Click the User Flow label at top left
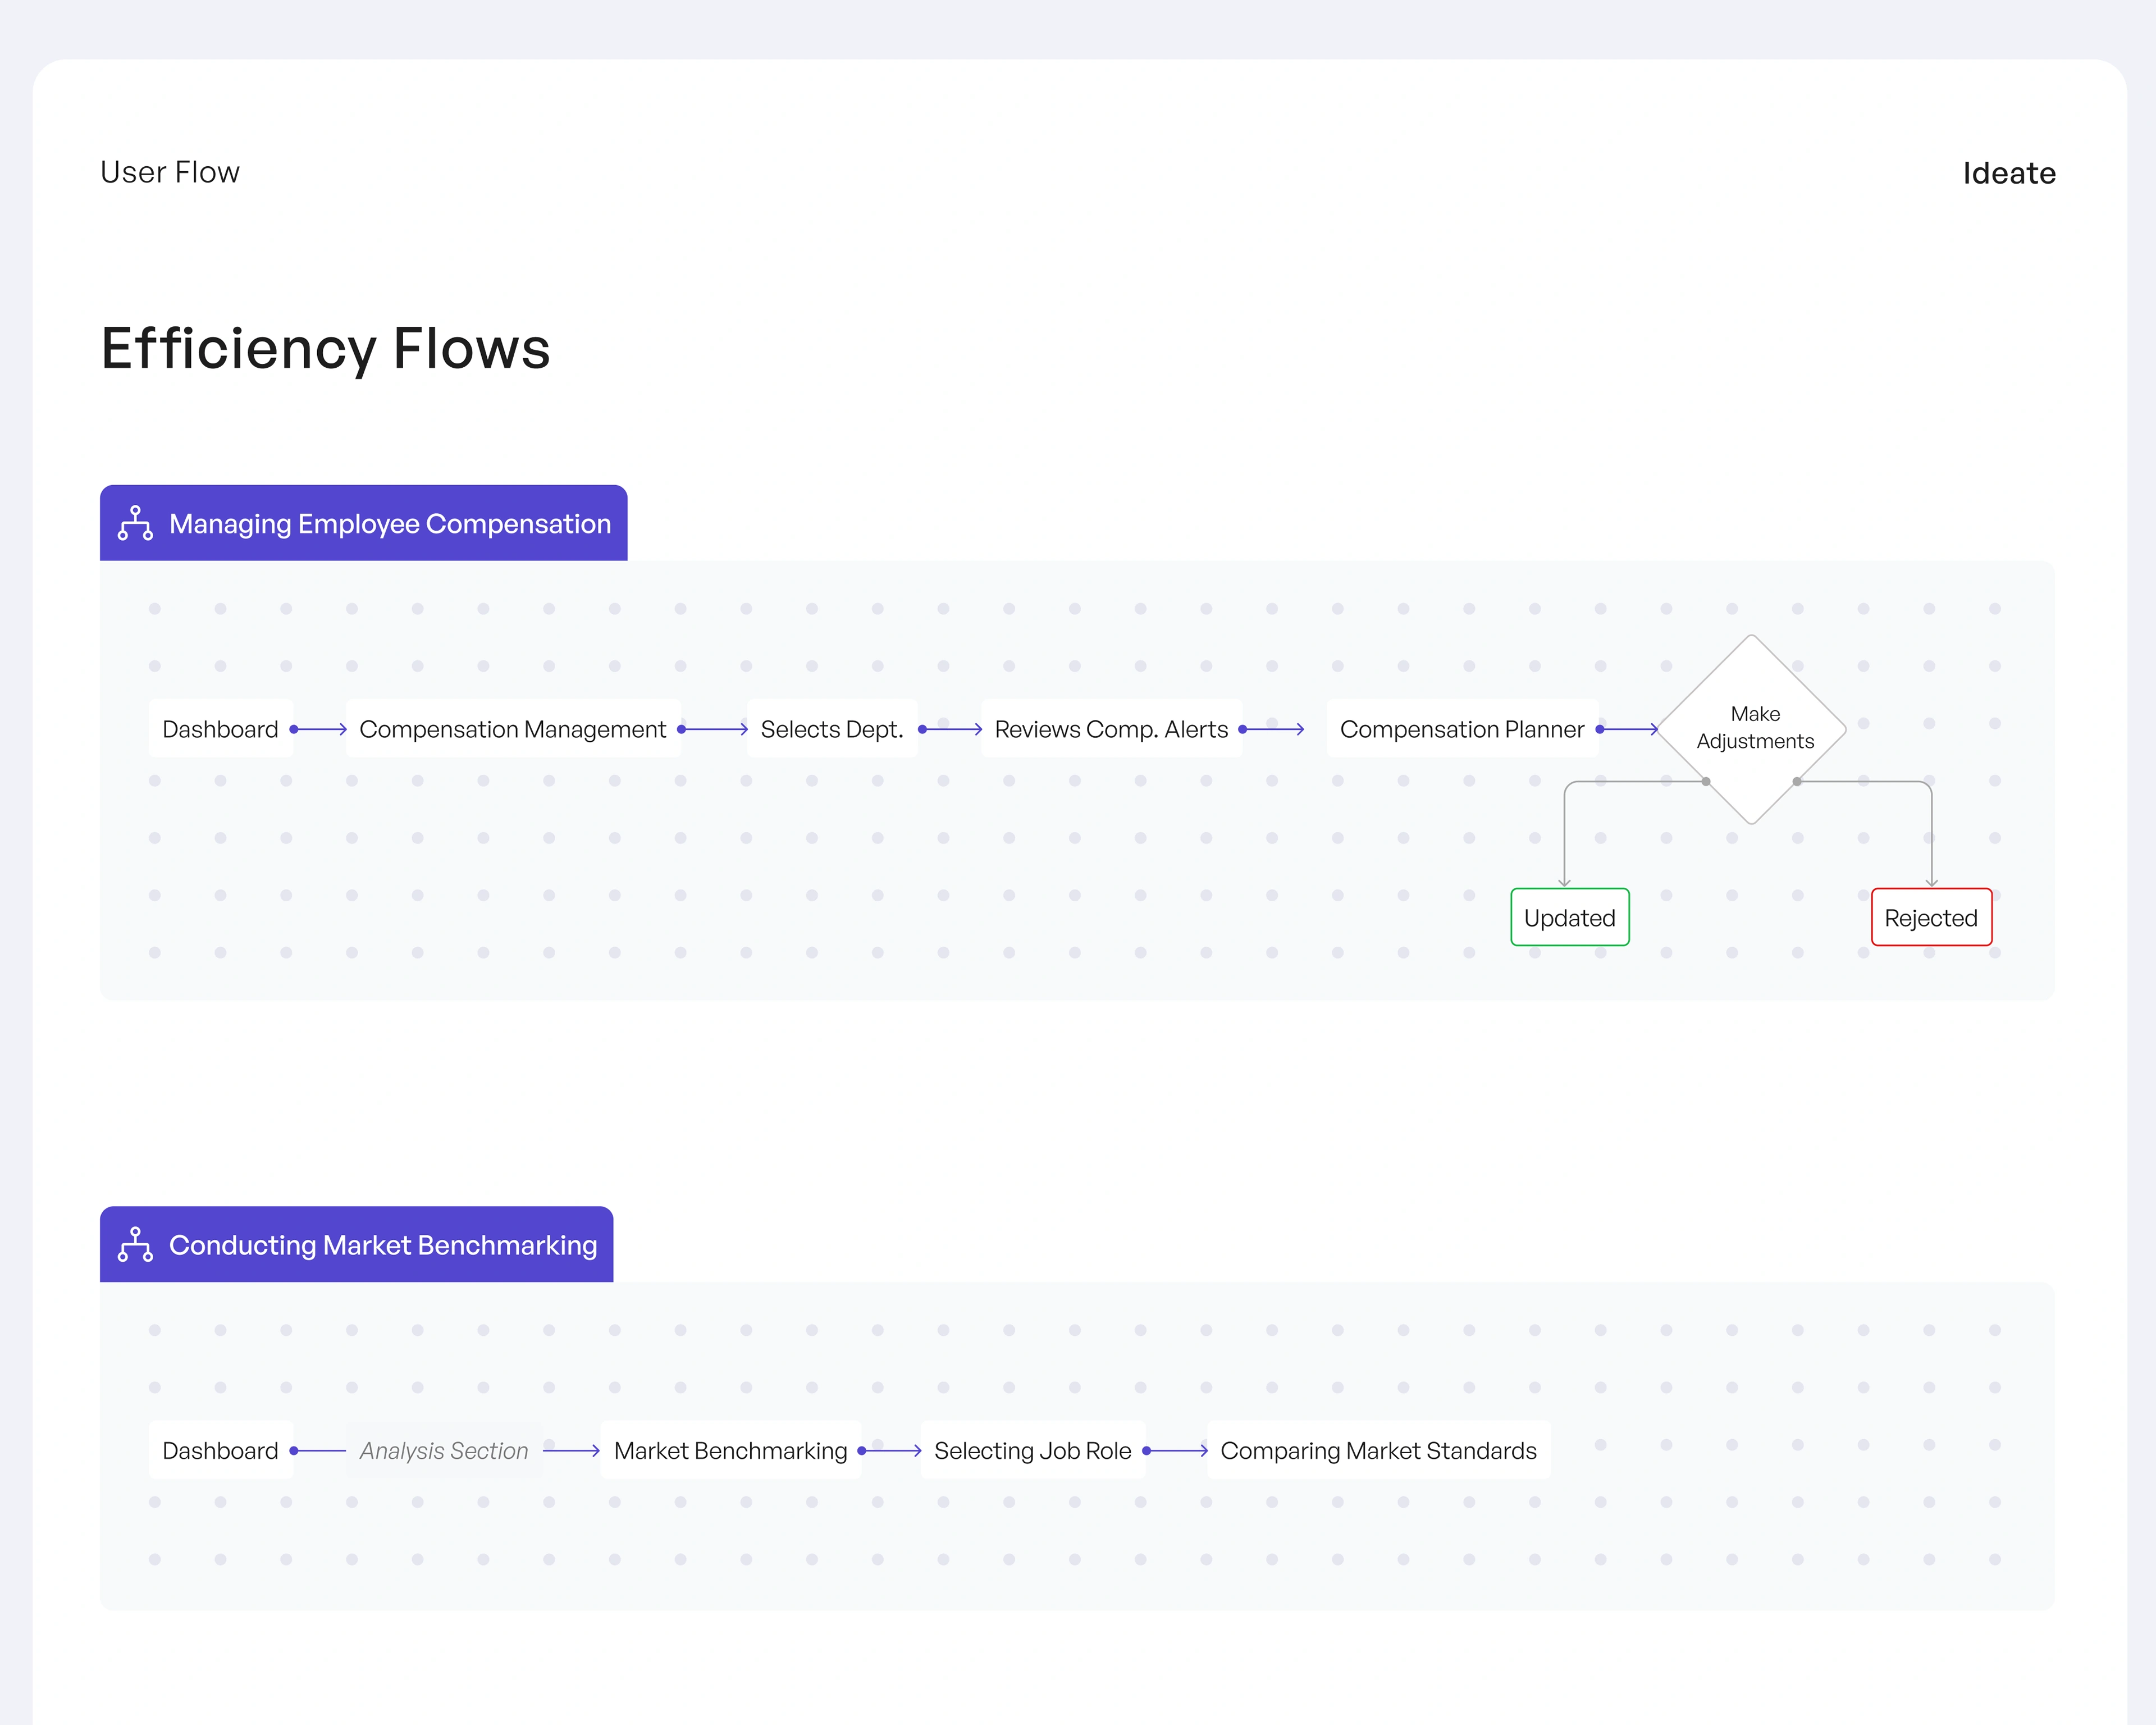Viewport: 2156px width, 1725px height. (x=170, y=172)
